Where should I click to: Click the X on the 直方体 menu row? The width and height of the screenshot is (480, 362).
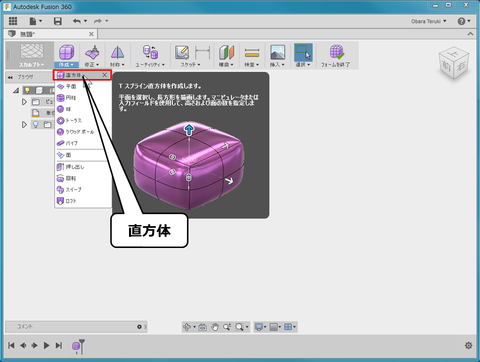point(105,75)
